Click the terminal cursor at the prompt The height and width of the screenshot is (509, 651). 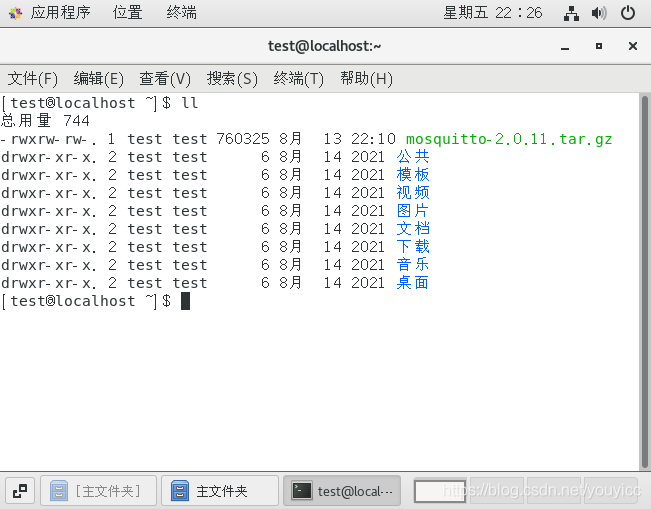click(186, 301)
